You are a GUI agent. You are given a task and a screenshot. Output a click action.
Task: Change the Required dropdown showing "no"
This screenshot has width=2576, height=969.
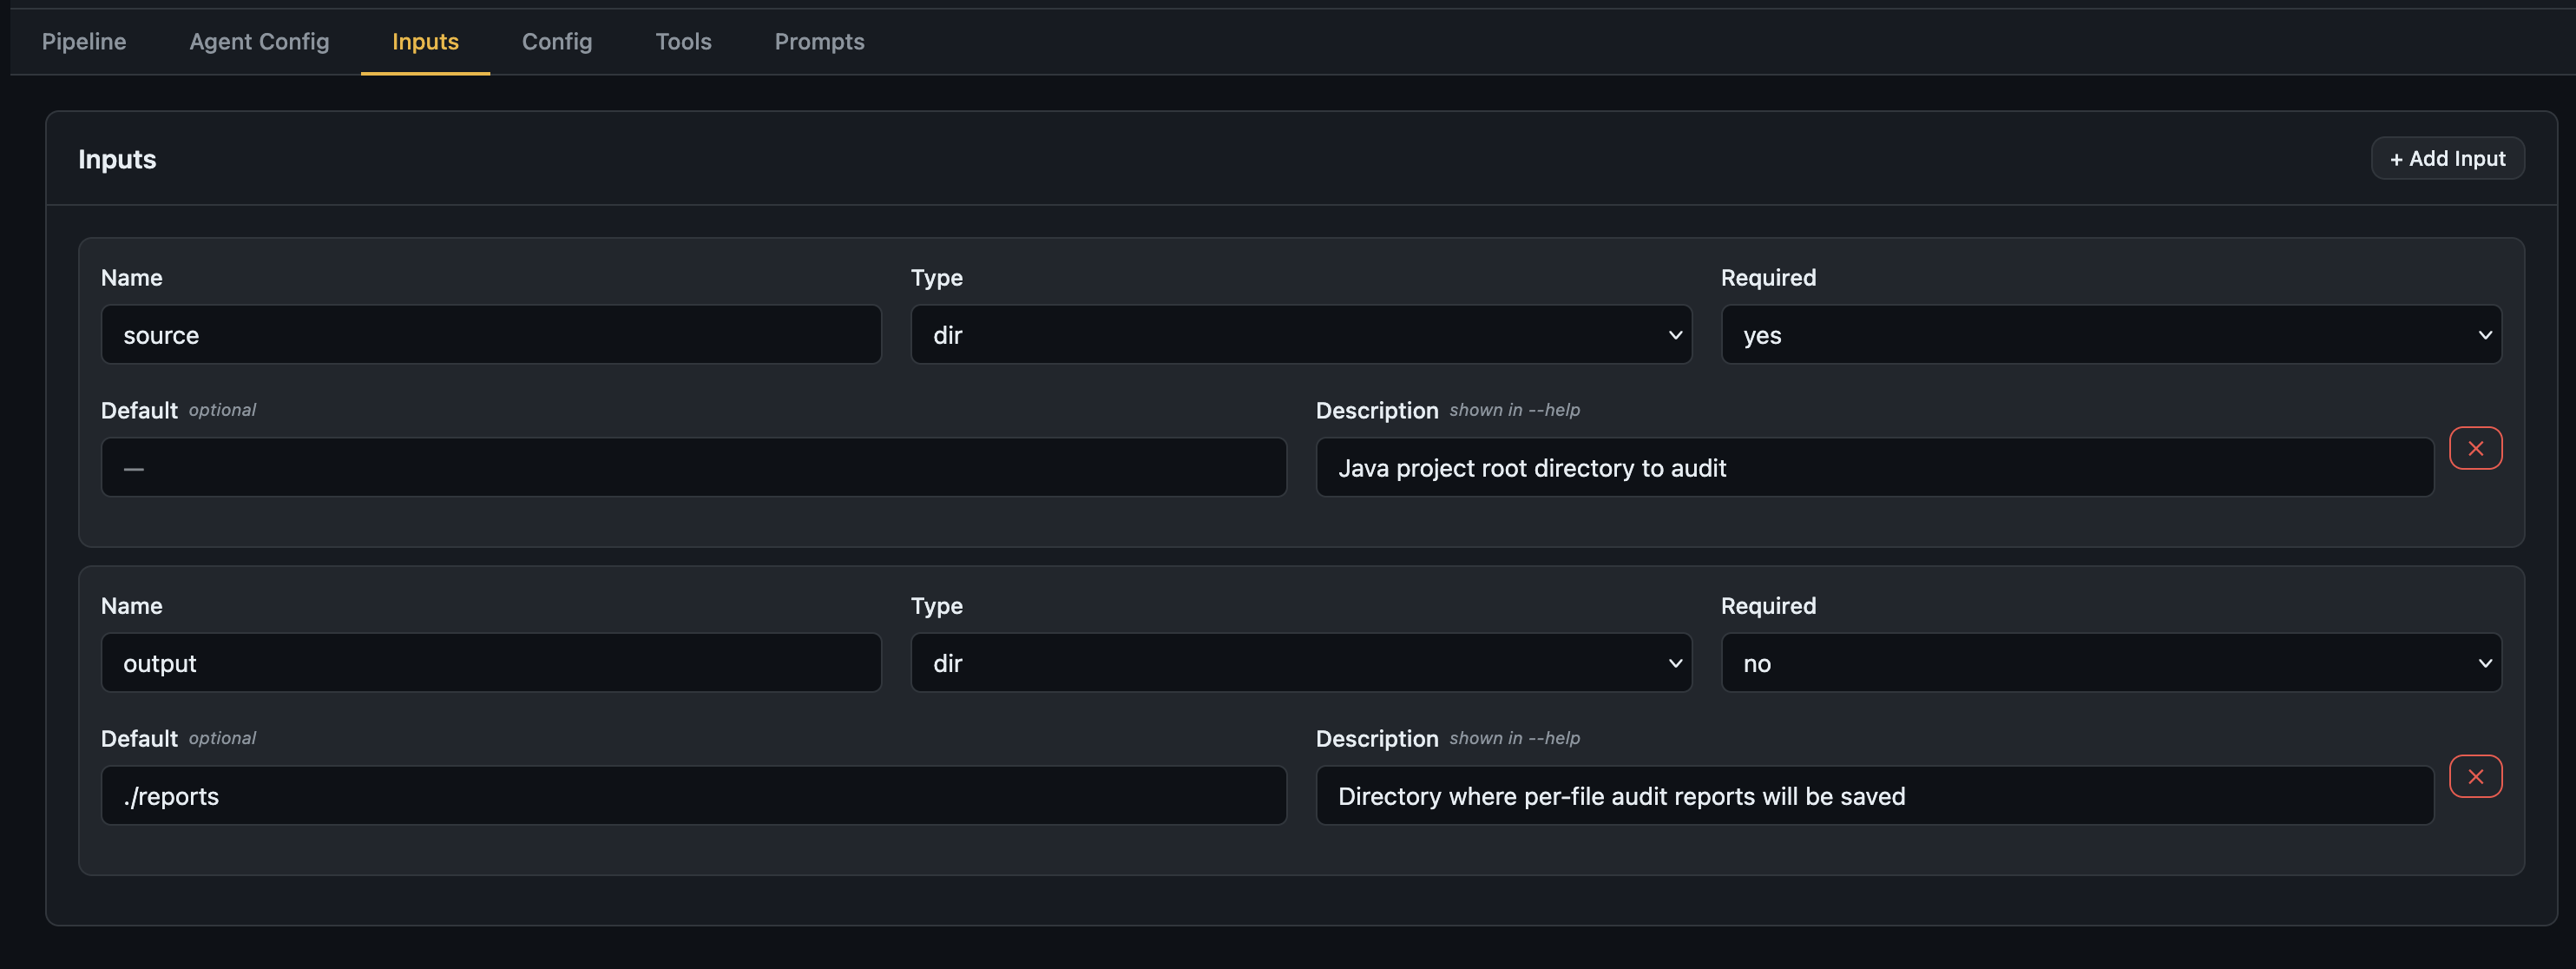(2110, 662)
